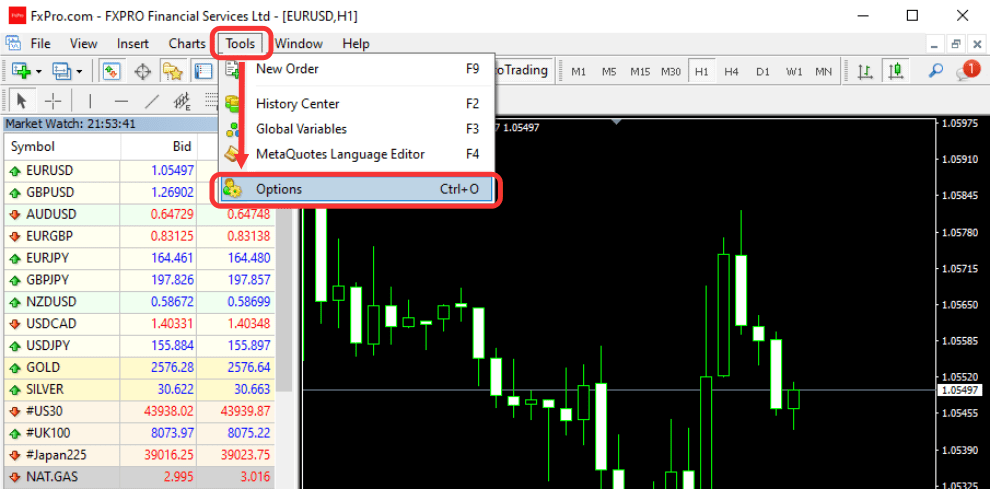990x489 pixels.
Task: Select the AUDUSD symbol row
Action: point(140,214)
